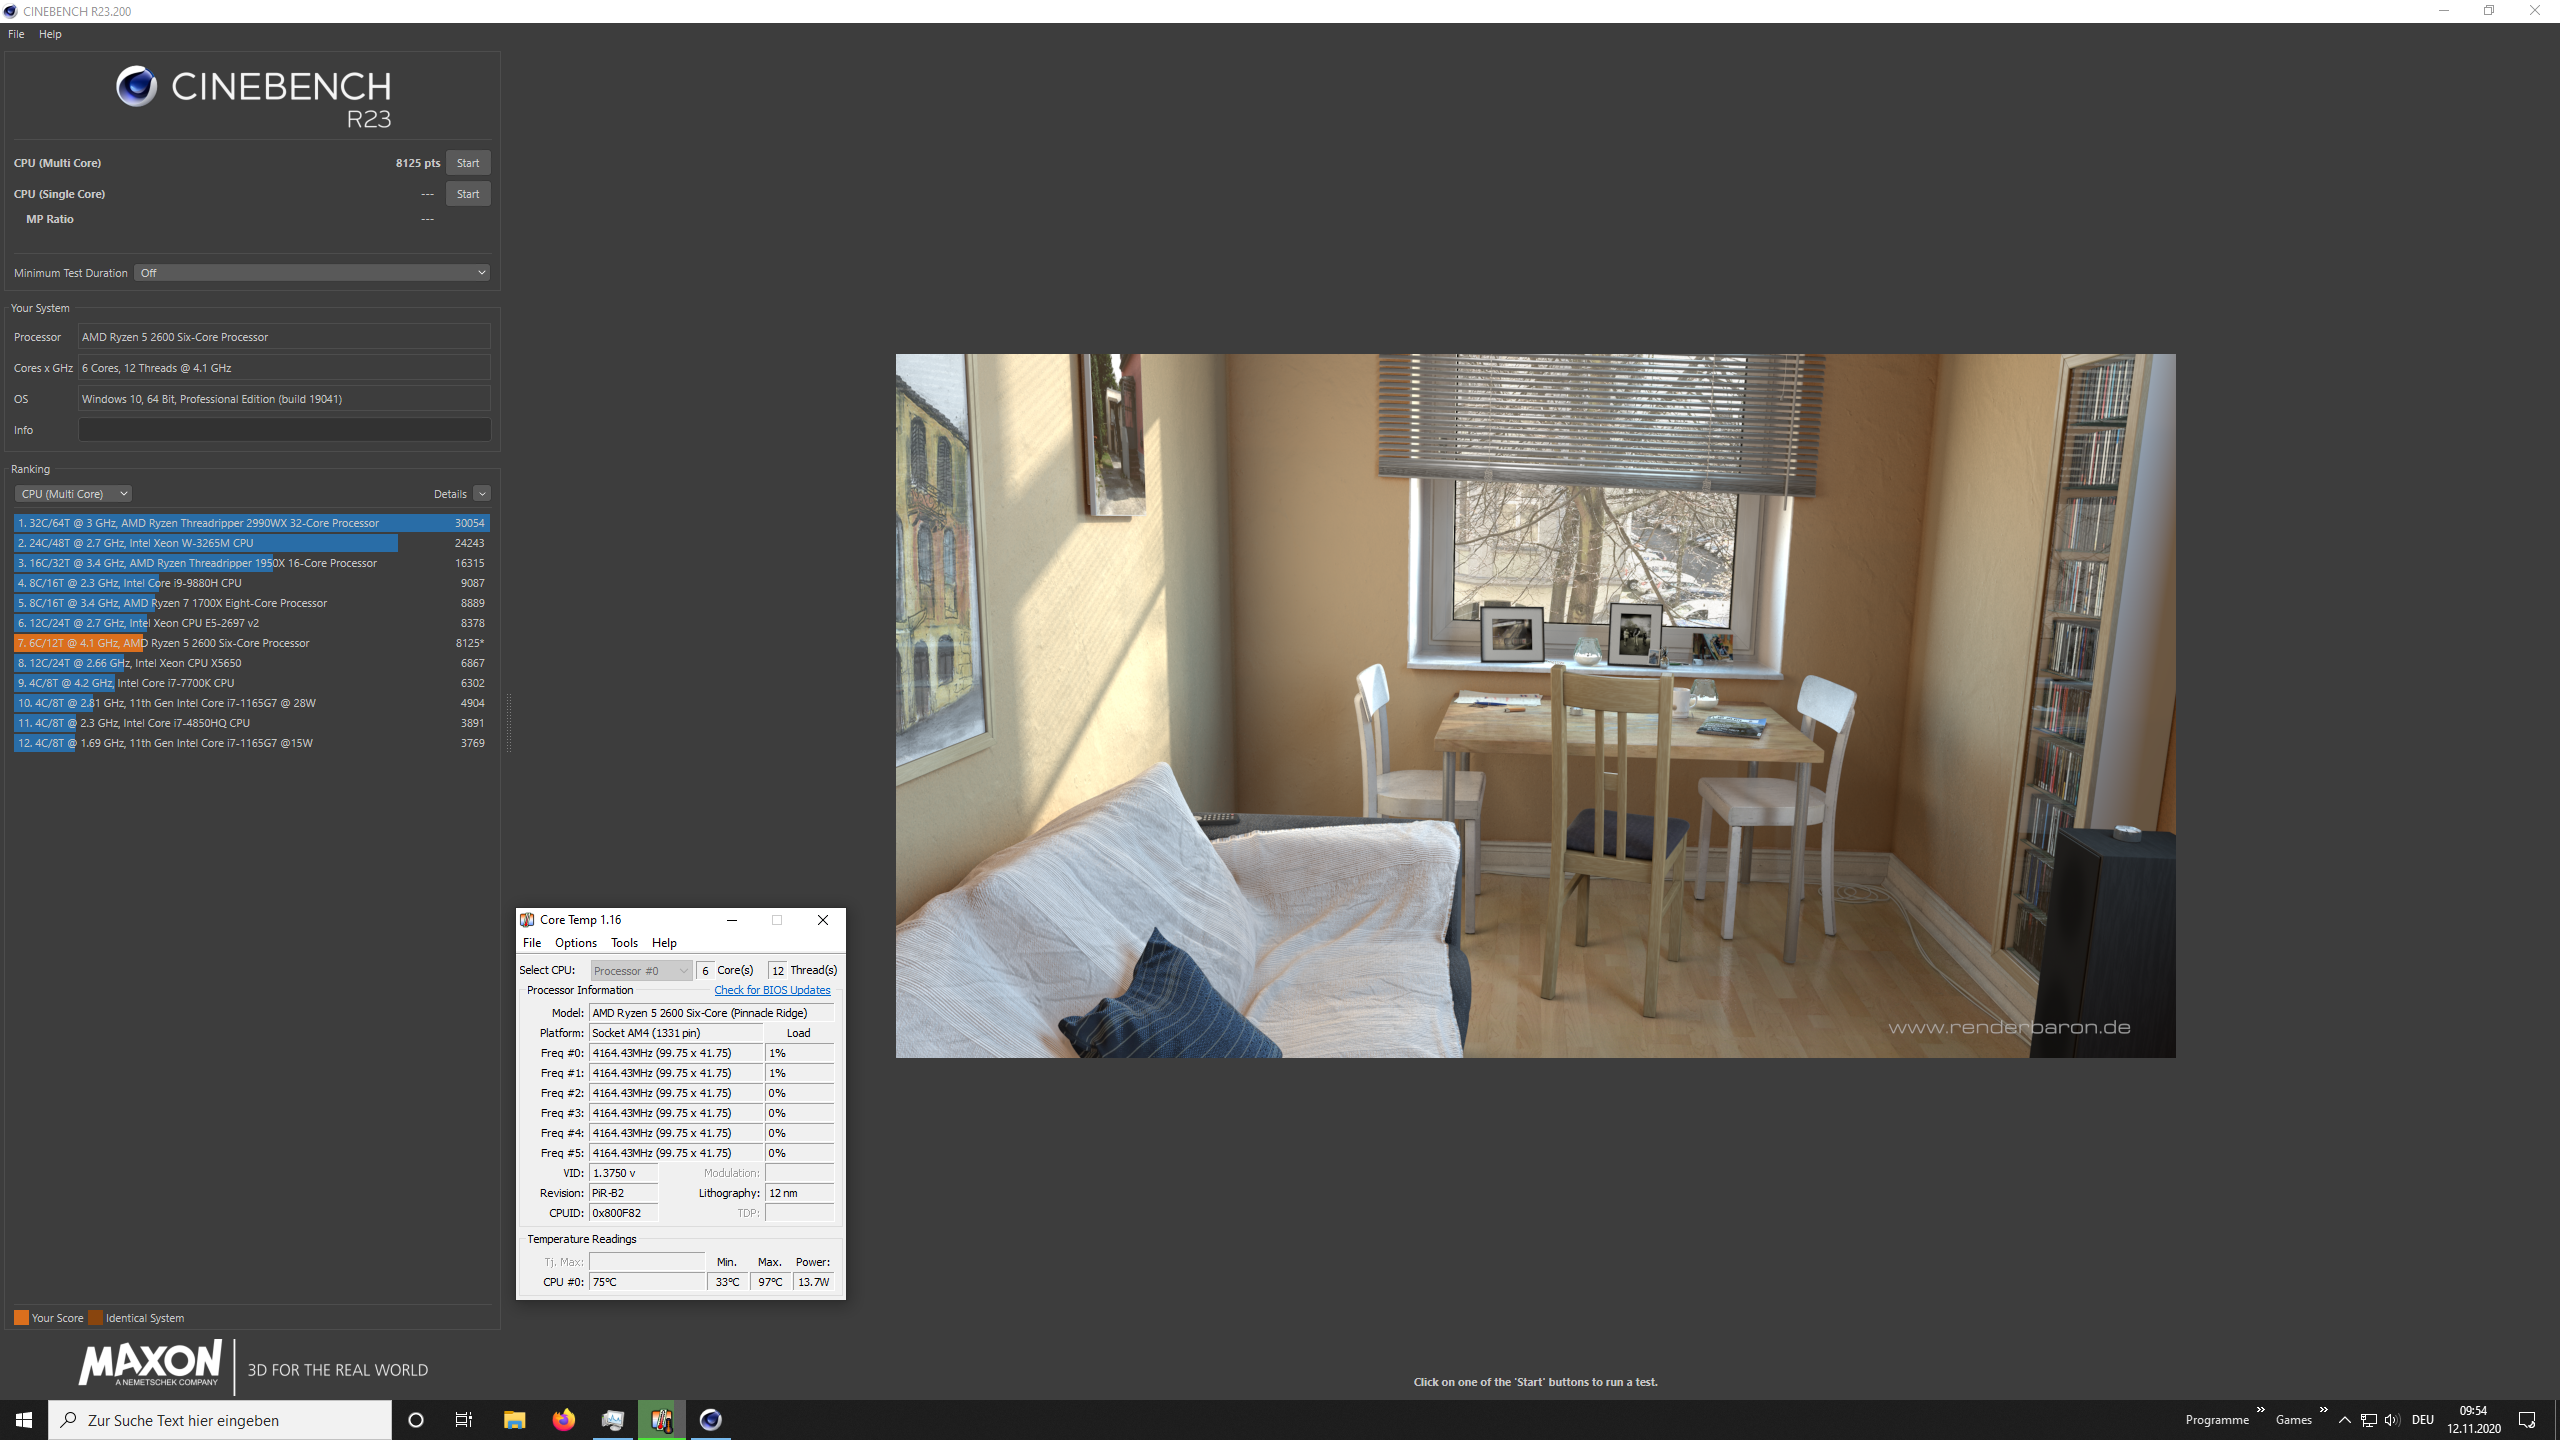The width and height of the screenshot is (2560, 1440).
Task: Open Core Temp File menu
Action: (x=532, y=943)
